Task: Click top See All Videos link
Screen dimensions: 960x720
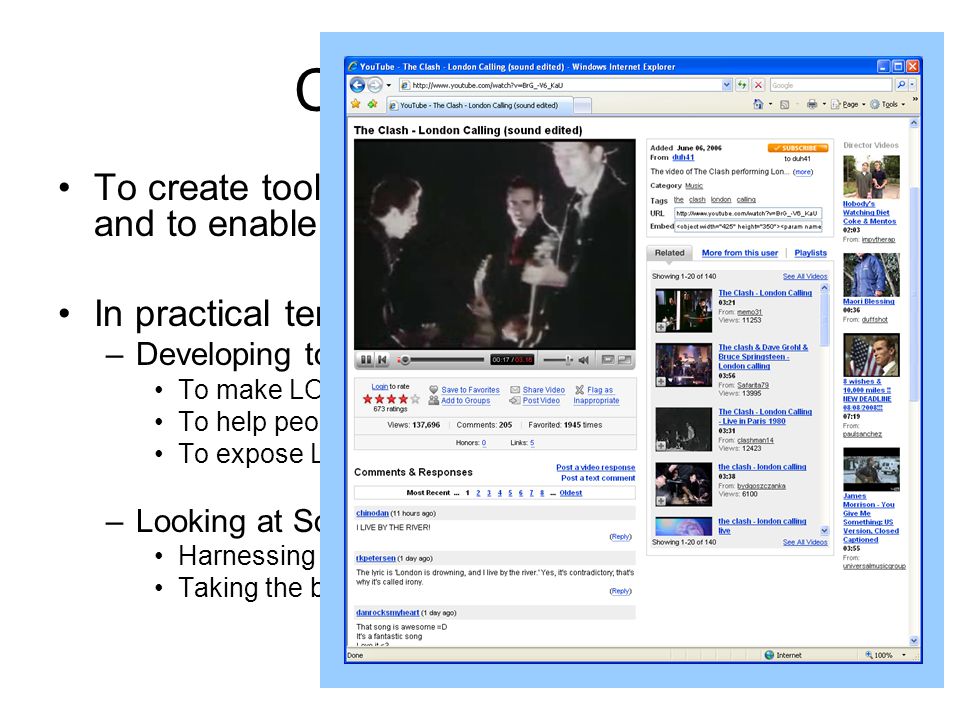Action: 804,277
